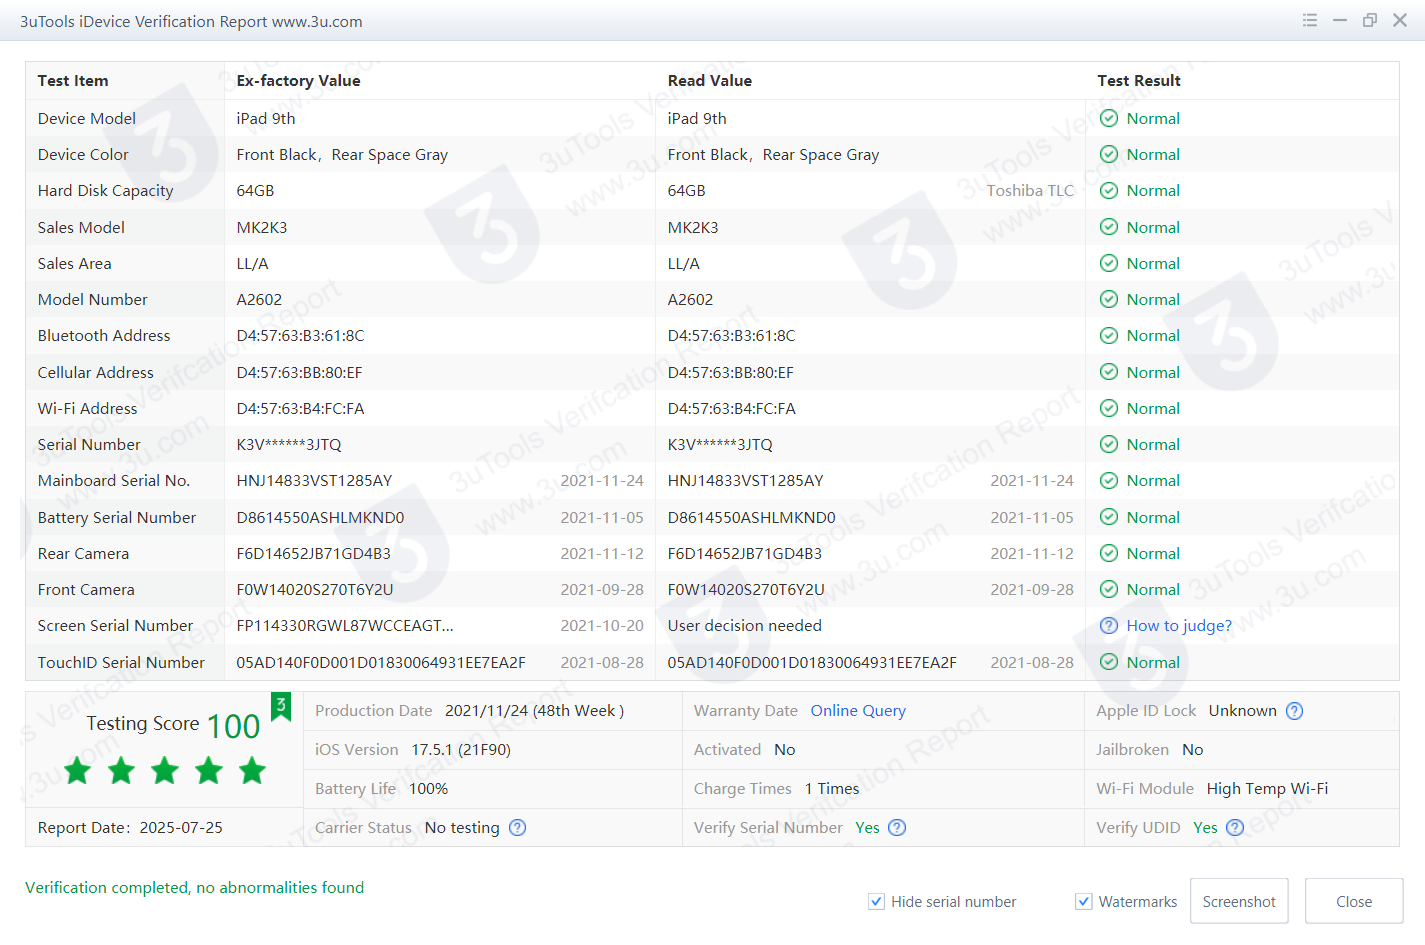
Task: Click the Ex-factory Value column header
Action: 298,81
